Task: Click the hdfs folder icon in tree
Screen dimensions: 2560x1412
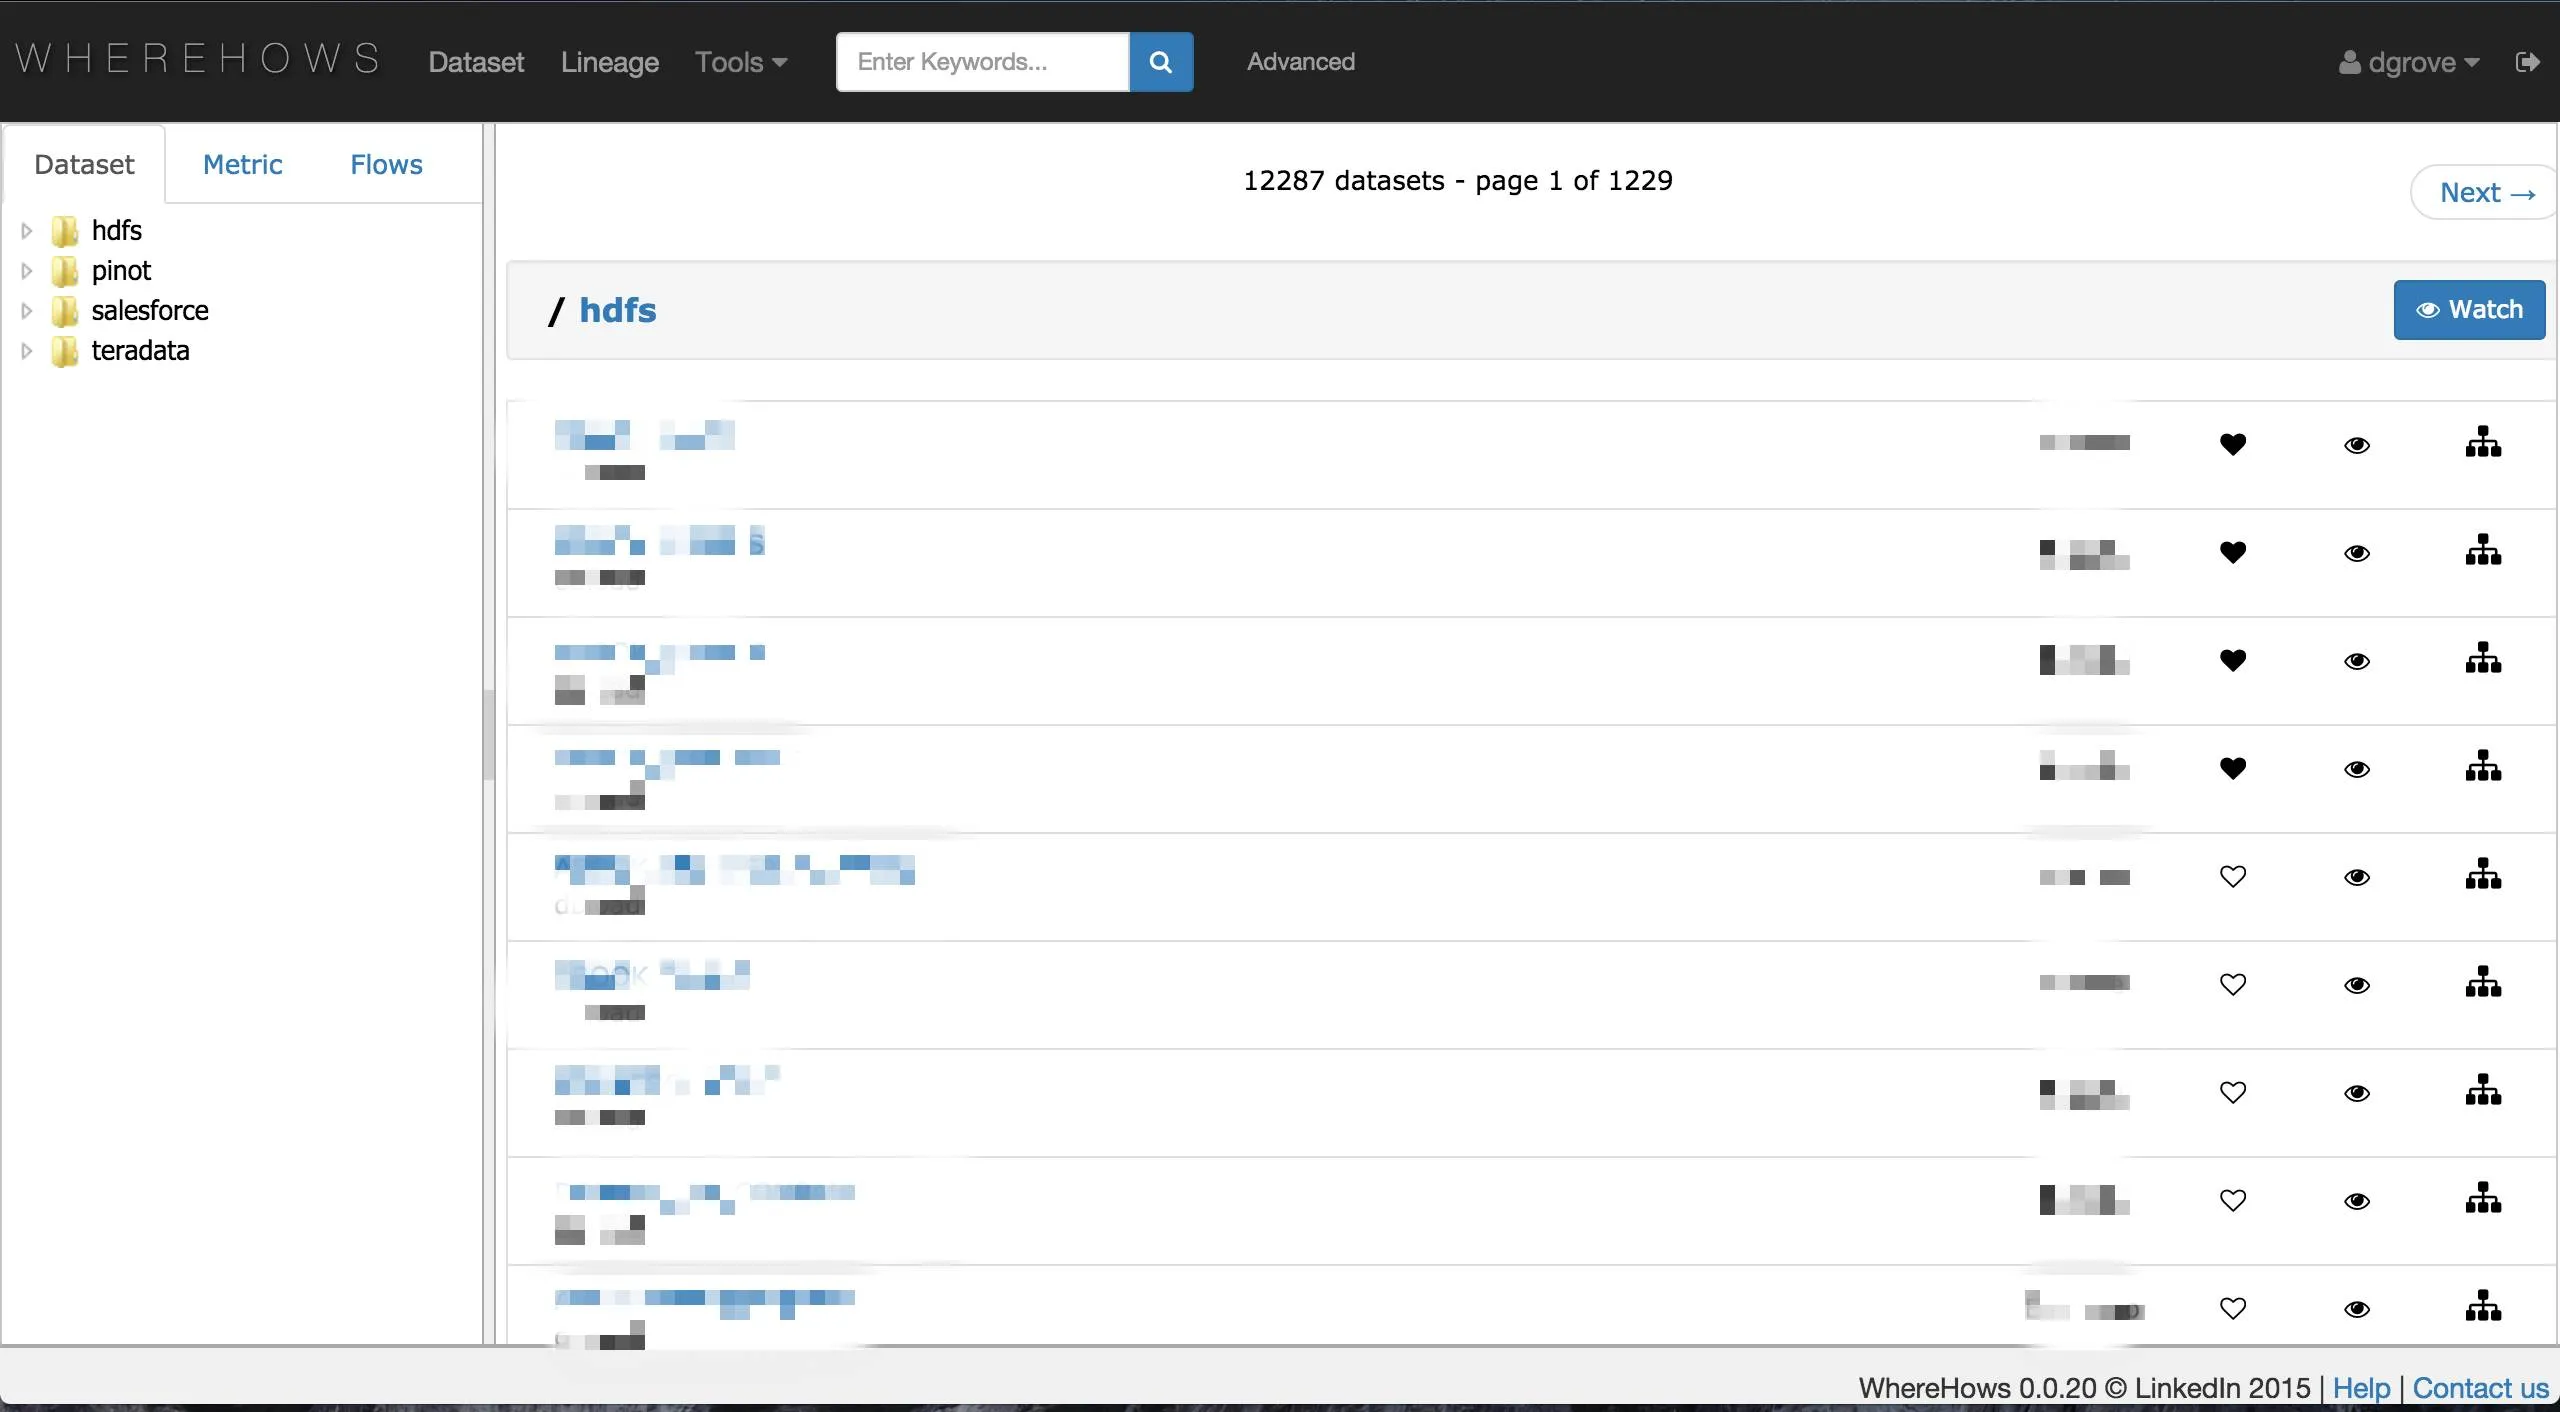Action: pyautogui.click(x=65, y=231)
